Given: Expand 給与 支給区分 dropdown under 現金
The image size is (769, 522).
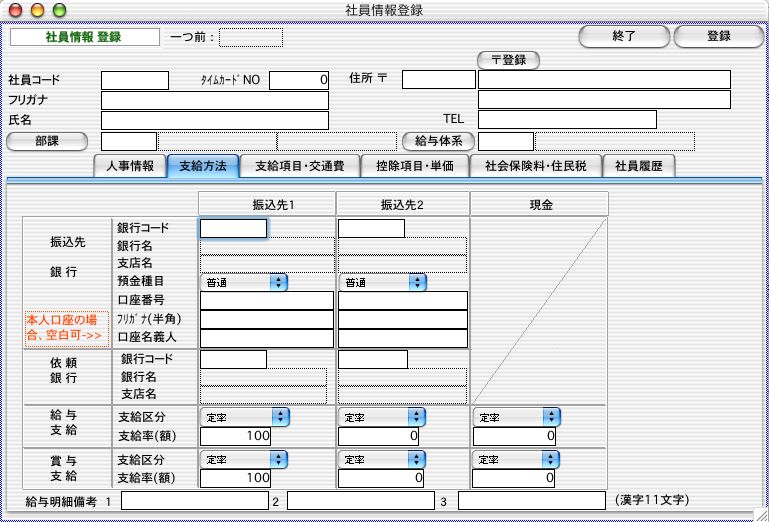Looking at the screenshot, I should click(516, 416).
